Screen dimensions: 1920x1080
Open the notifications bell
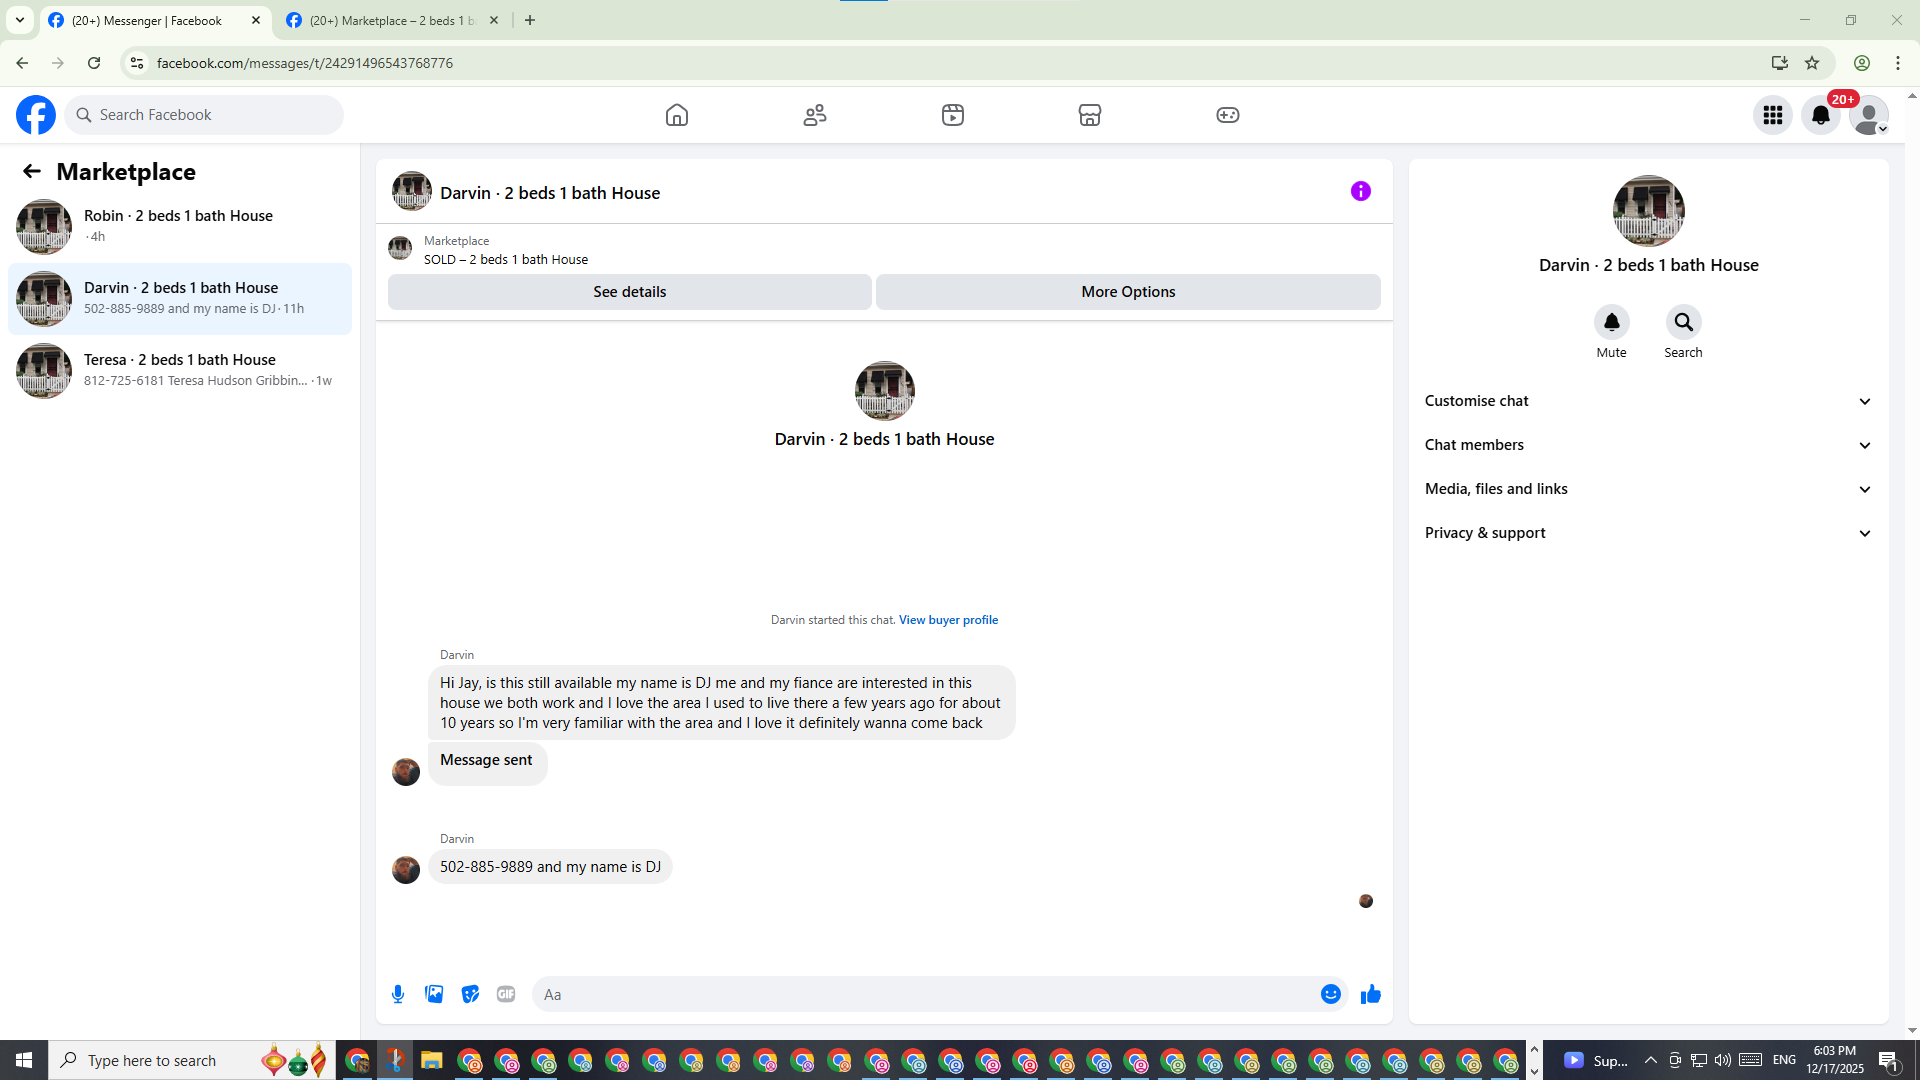pyautogui.click(x=1820, y=115)
